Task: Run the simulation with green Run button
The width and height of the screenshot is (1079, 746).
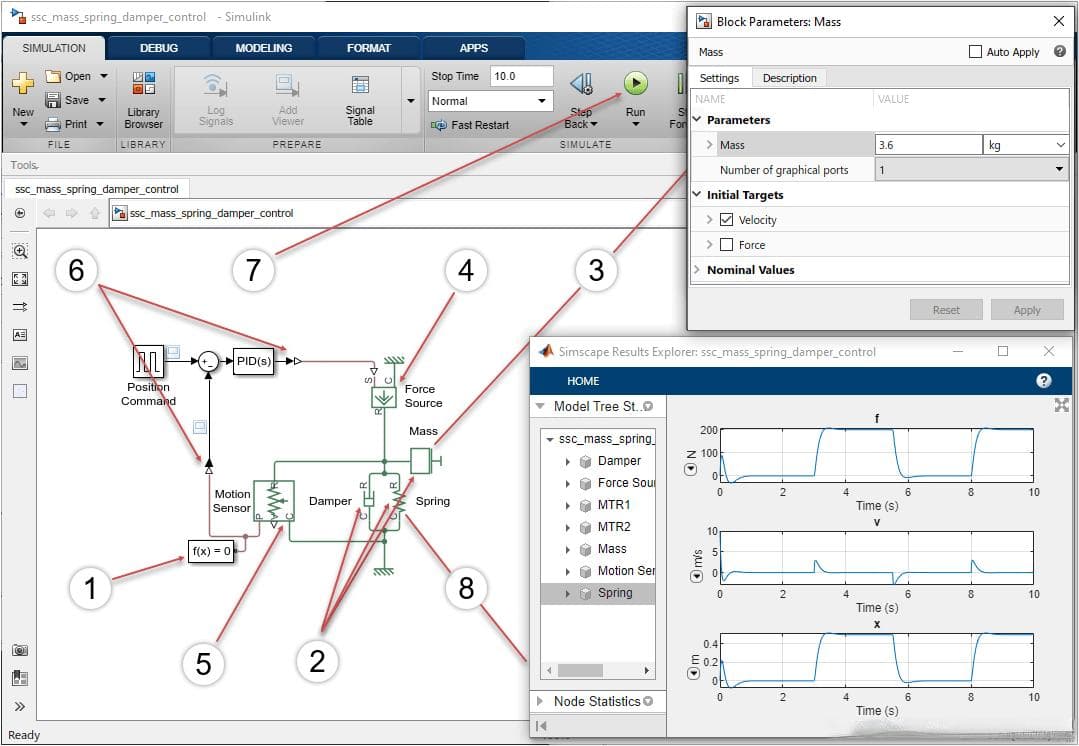Action: 636,84
